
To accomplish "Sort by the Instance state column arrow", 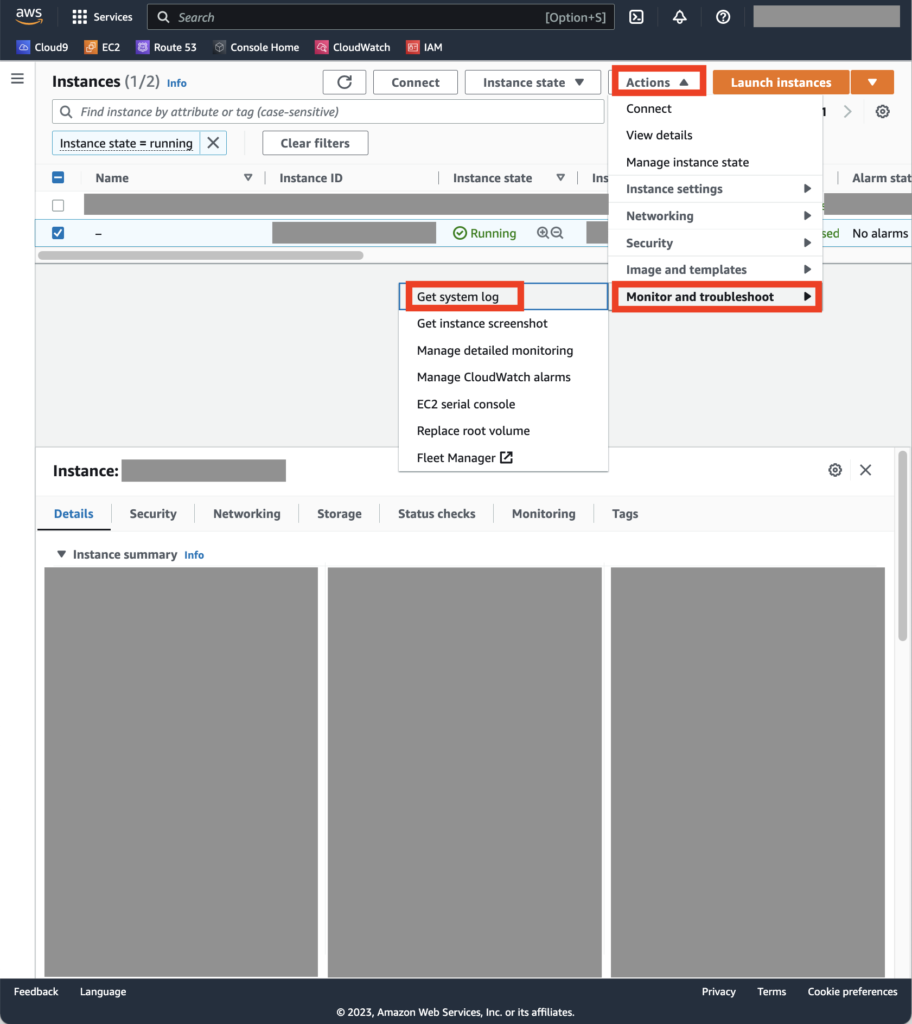I will click(x=561, y=178).
